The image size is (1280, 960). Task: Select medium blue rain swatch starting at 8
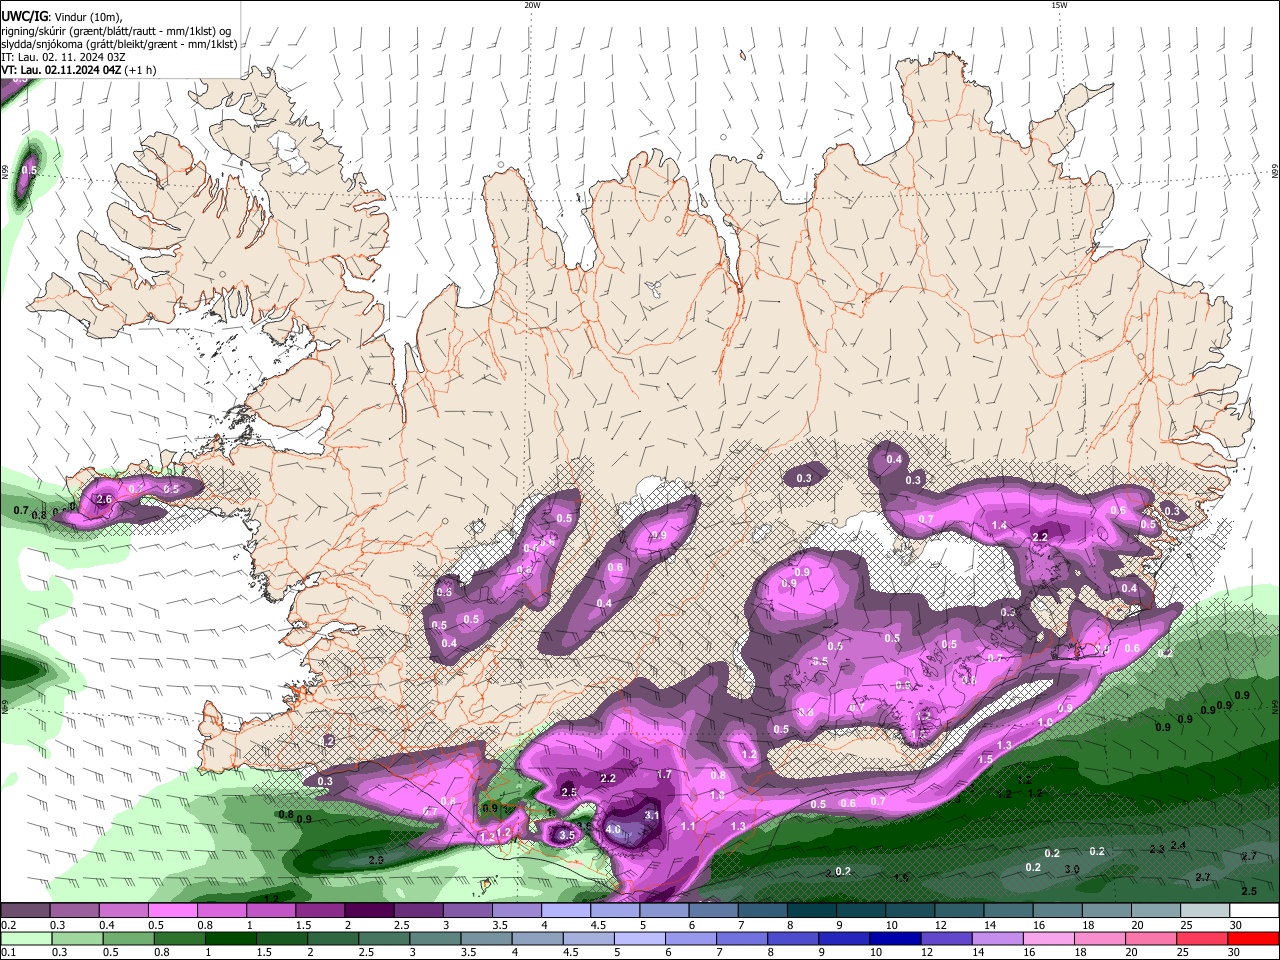point(793,939)
